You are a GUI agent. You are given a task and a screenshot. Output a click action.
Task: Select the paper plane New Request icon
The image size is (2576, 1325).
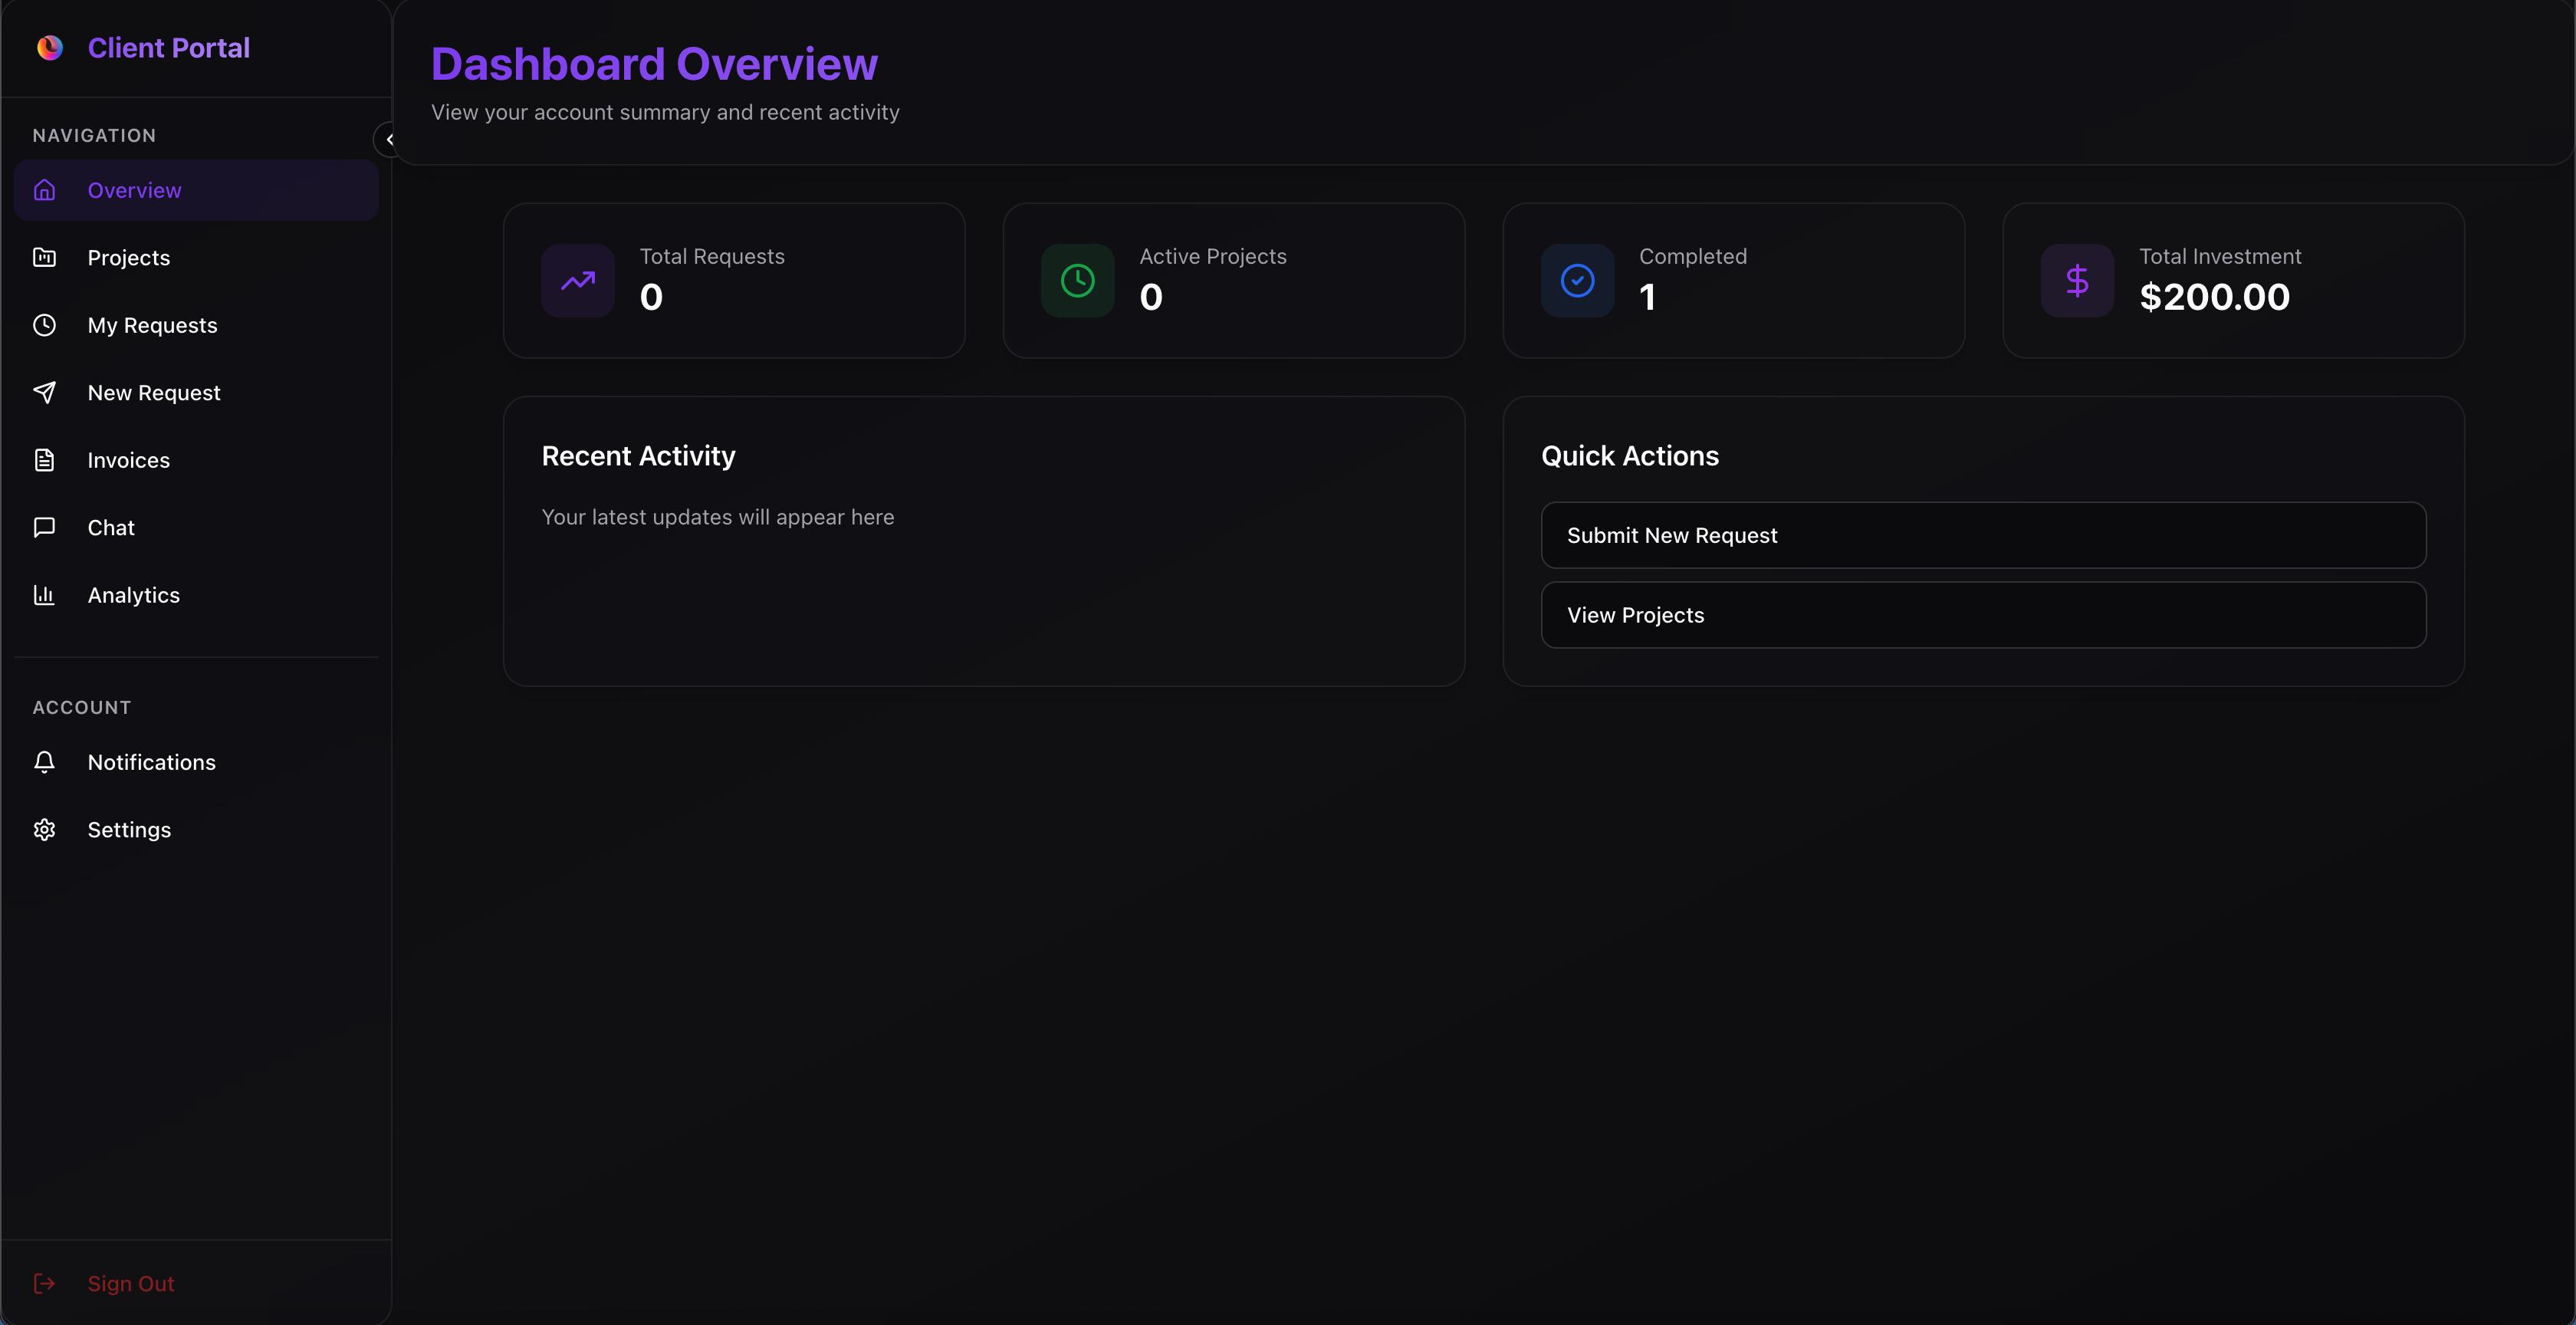point(45,392)
